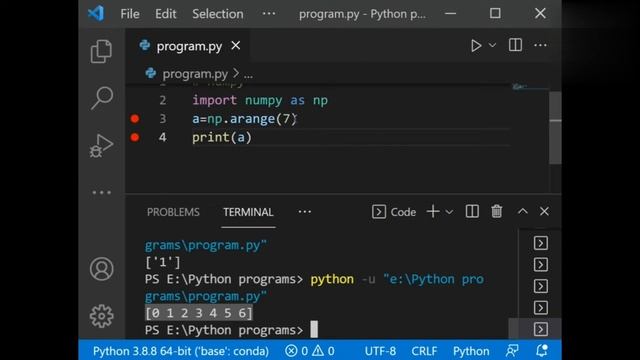Click on the a=np.arange(7) line
The image size is (640, 360).
point(244,119)
